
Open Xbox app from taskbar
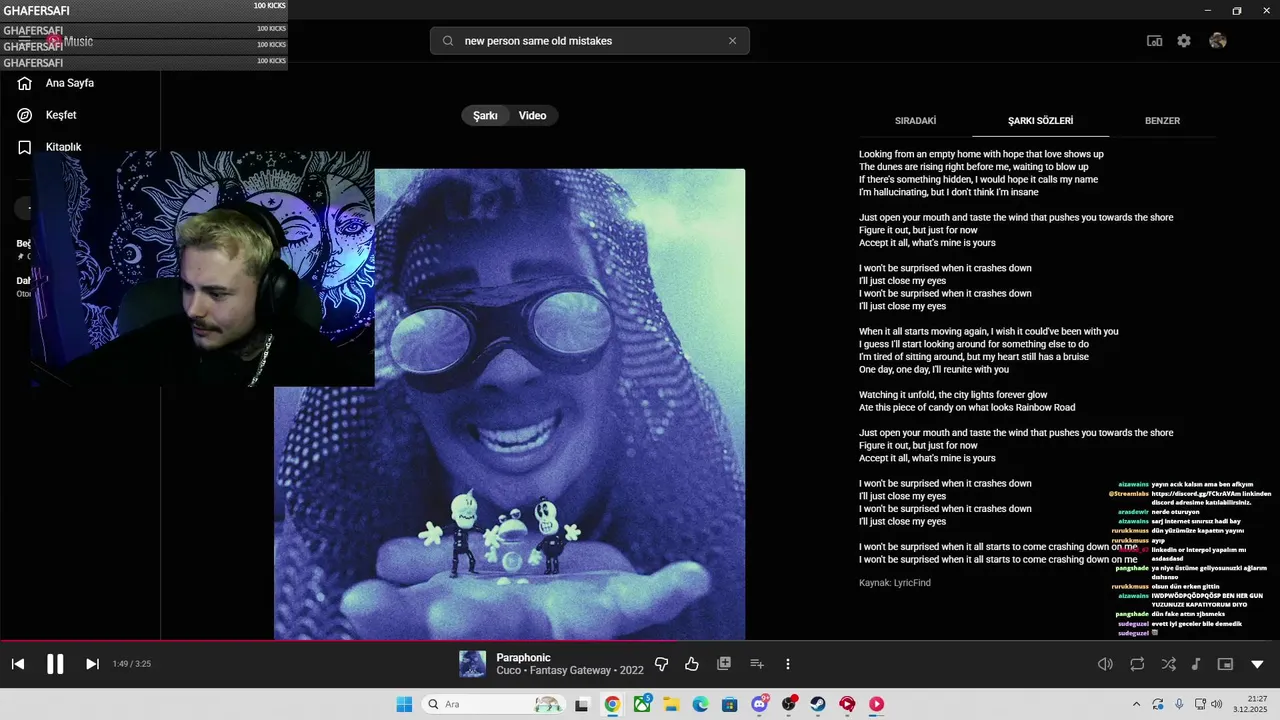pos(642,704)
